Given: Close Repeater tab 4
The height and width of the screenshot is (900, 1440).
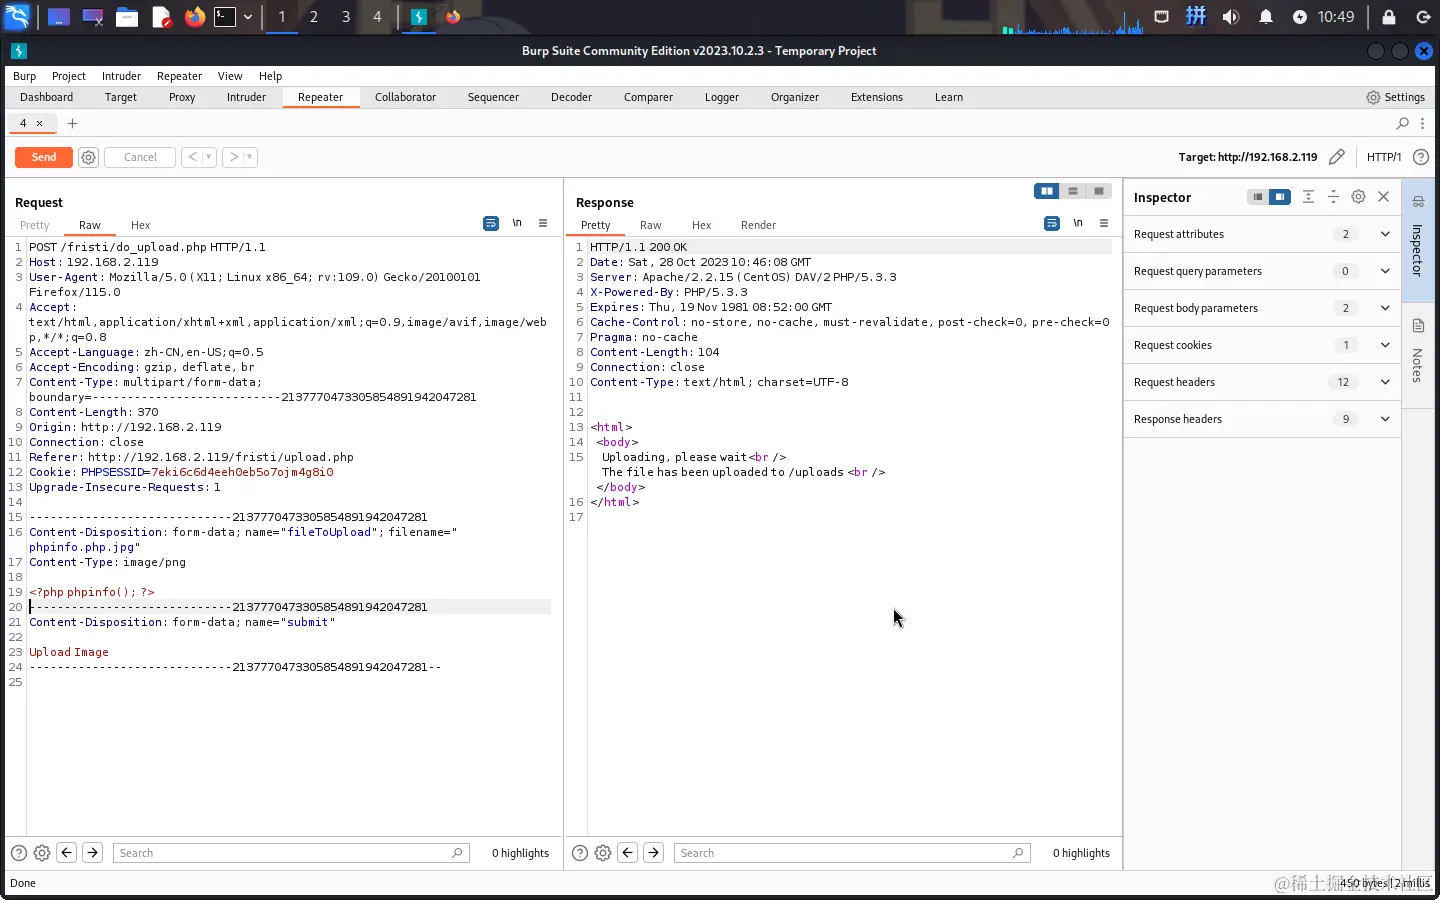Looking at the screenshot, I should (x=39, y=124).
